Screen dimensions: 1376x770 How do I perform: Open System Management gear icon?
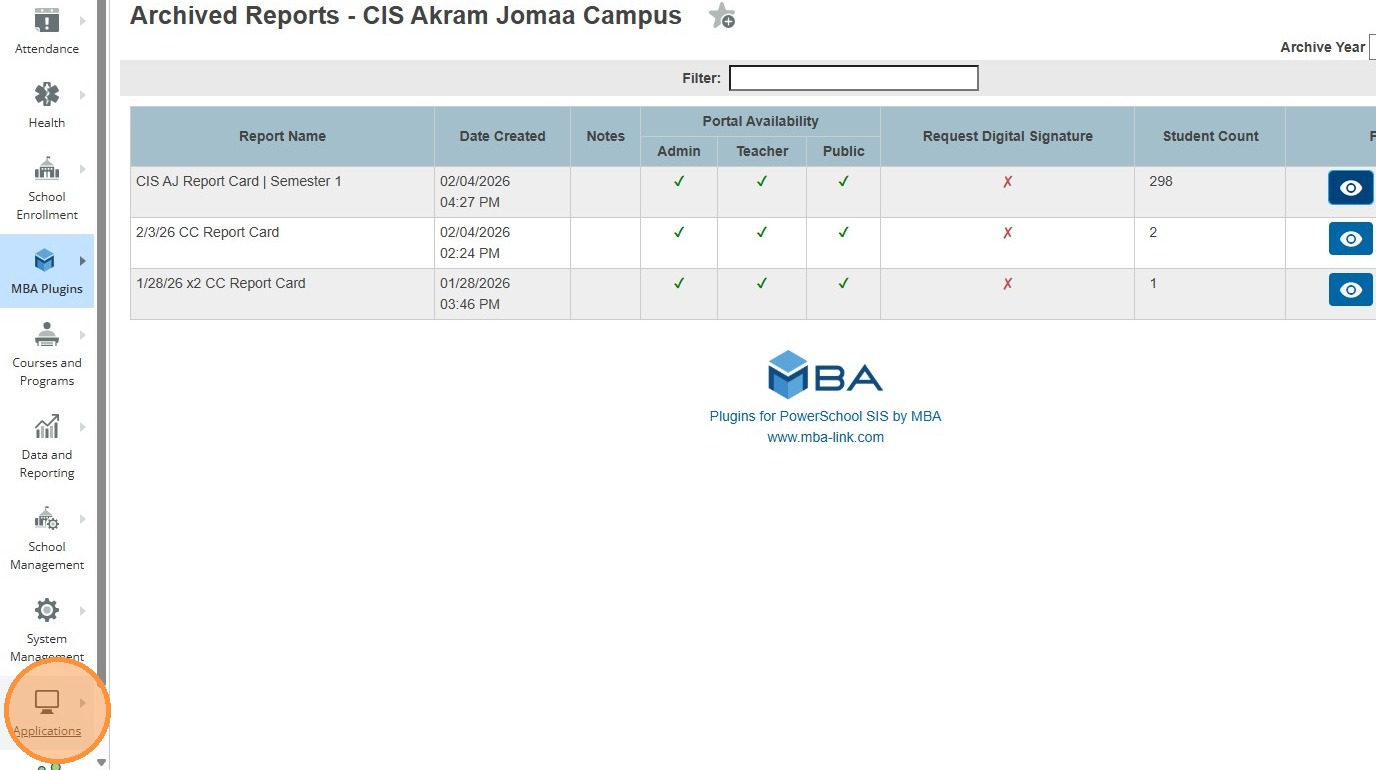[46, 611]
